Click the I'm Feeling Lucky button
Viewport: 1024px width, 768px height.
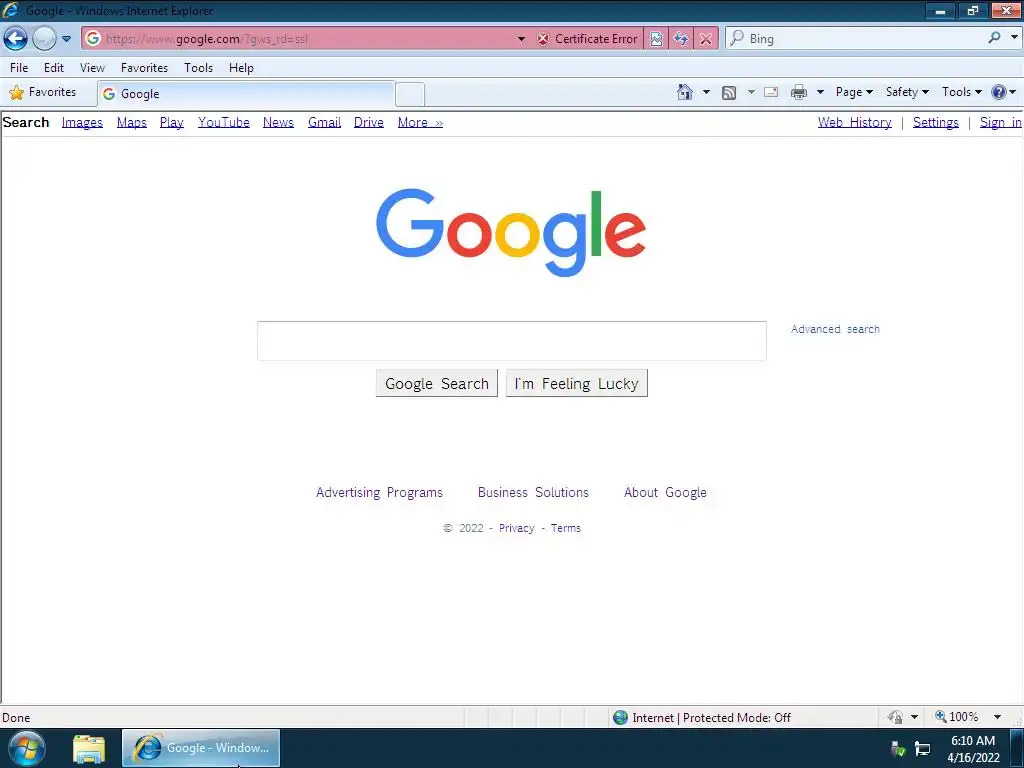(x=577, y=383)
